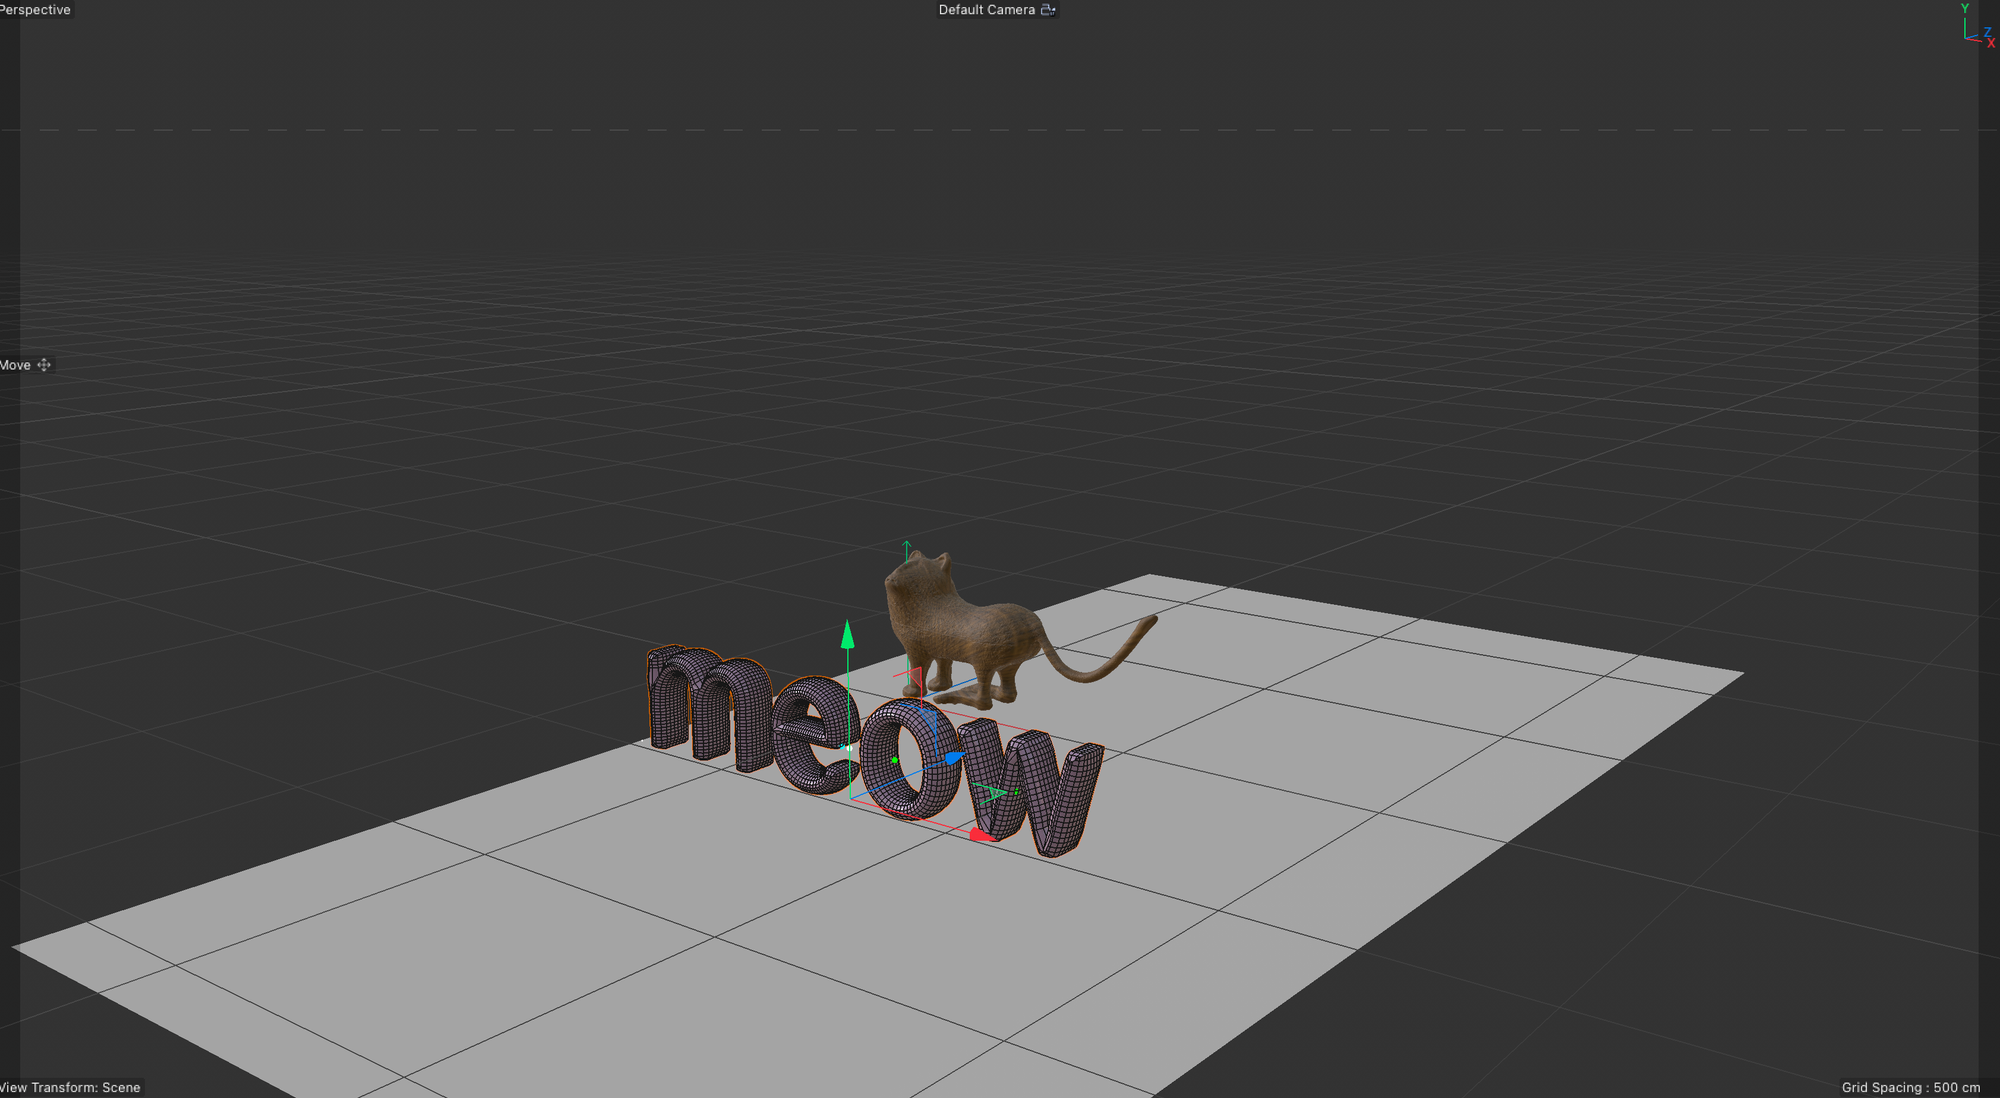Click the Grid Spacing 500 cm readout
Viewport: 2000px width, 1098px height.
coord(1910,1087)
